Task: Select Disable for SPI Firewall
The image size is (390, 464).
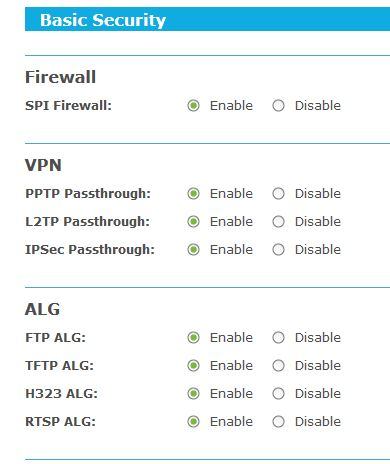Action: (278, 106)
